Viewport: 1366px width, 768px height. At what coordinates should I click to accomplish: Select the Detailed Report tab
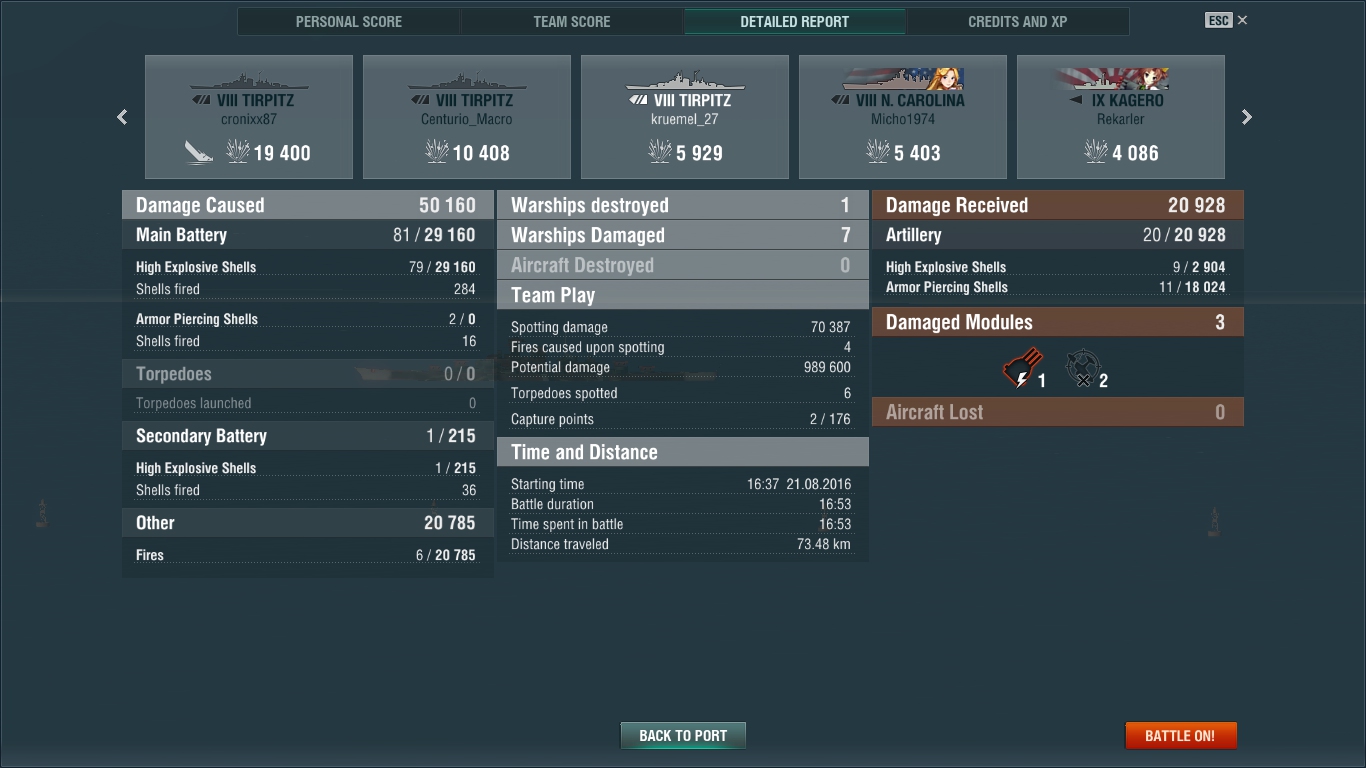794,21
